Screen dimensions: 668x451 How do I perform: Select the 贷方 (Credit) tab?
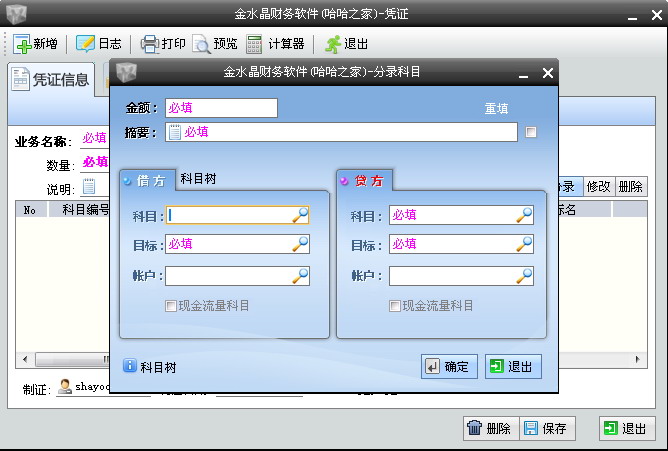pyautogui.click(x=365, y=181)
